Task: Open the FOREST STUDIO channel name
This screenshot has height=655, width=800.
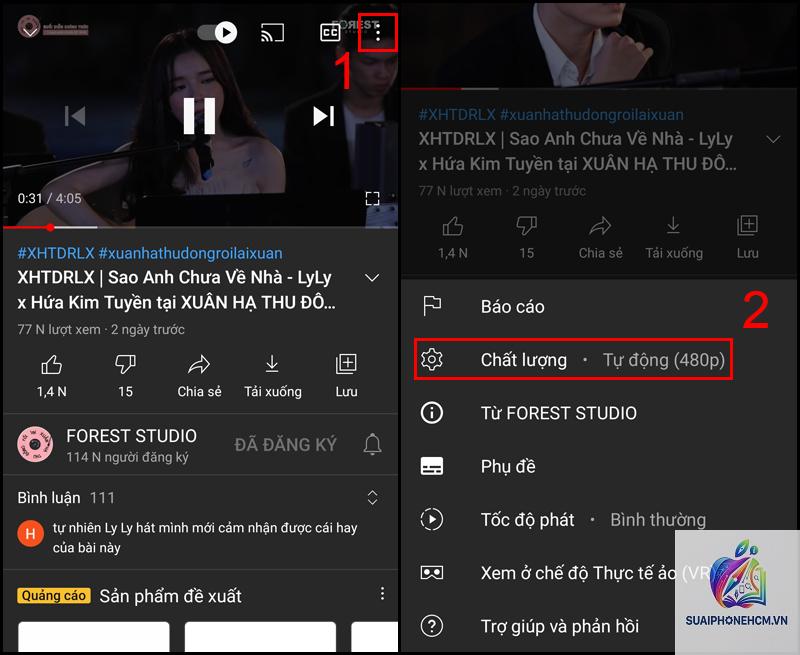Action: [131, 436]
